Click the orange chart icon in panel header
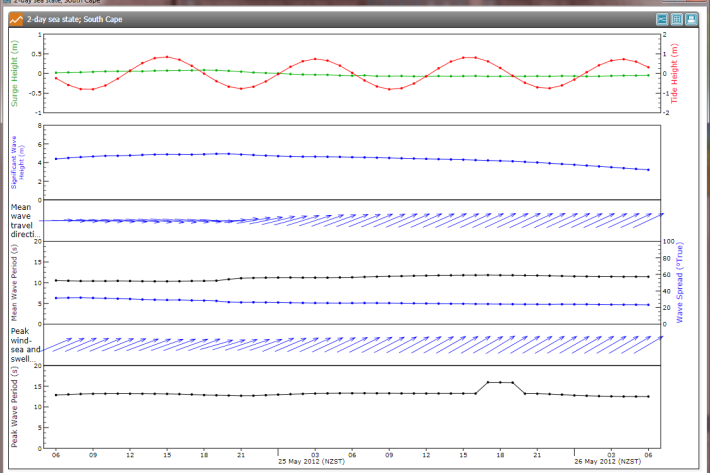Screen dimensions: 710x473 coord(15,19)
